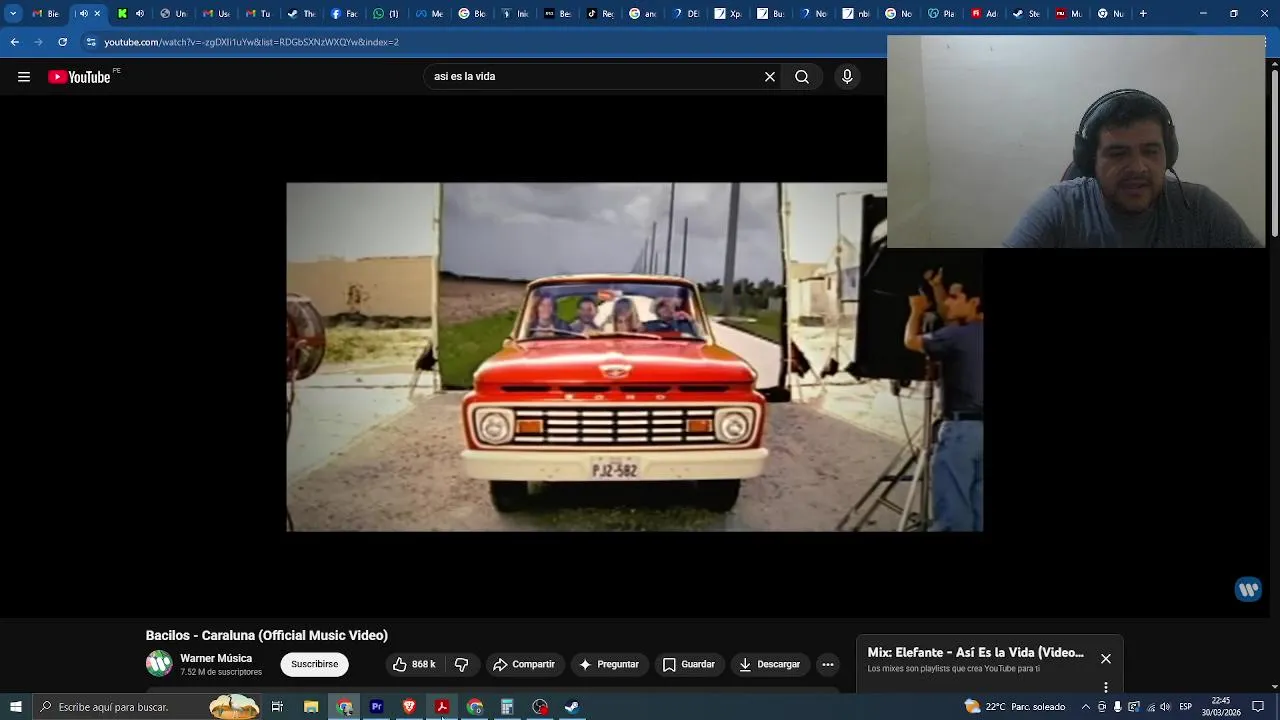Switch to the first Gmail tab

[46, 14]
